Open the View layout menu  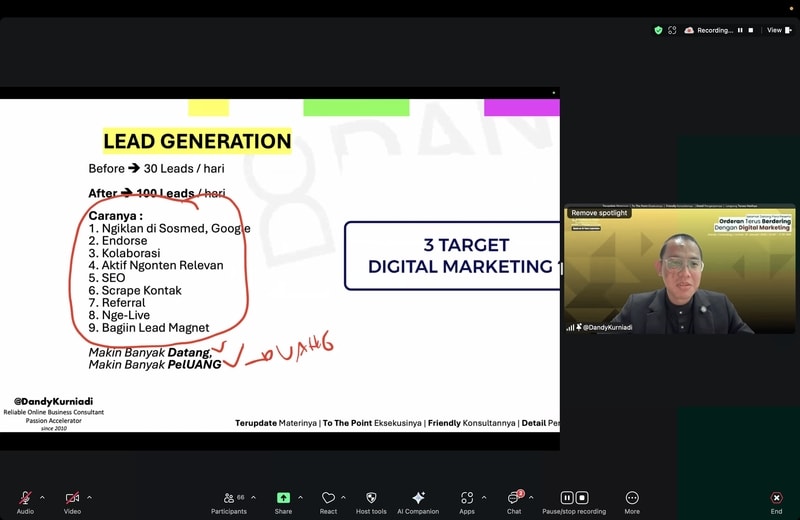[777, 30]
